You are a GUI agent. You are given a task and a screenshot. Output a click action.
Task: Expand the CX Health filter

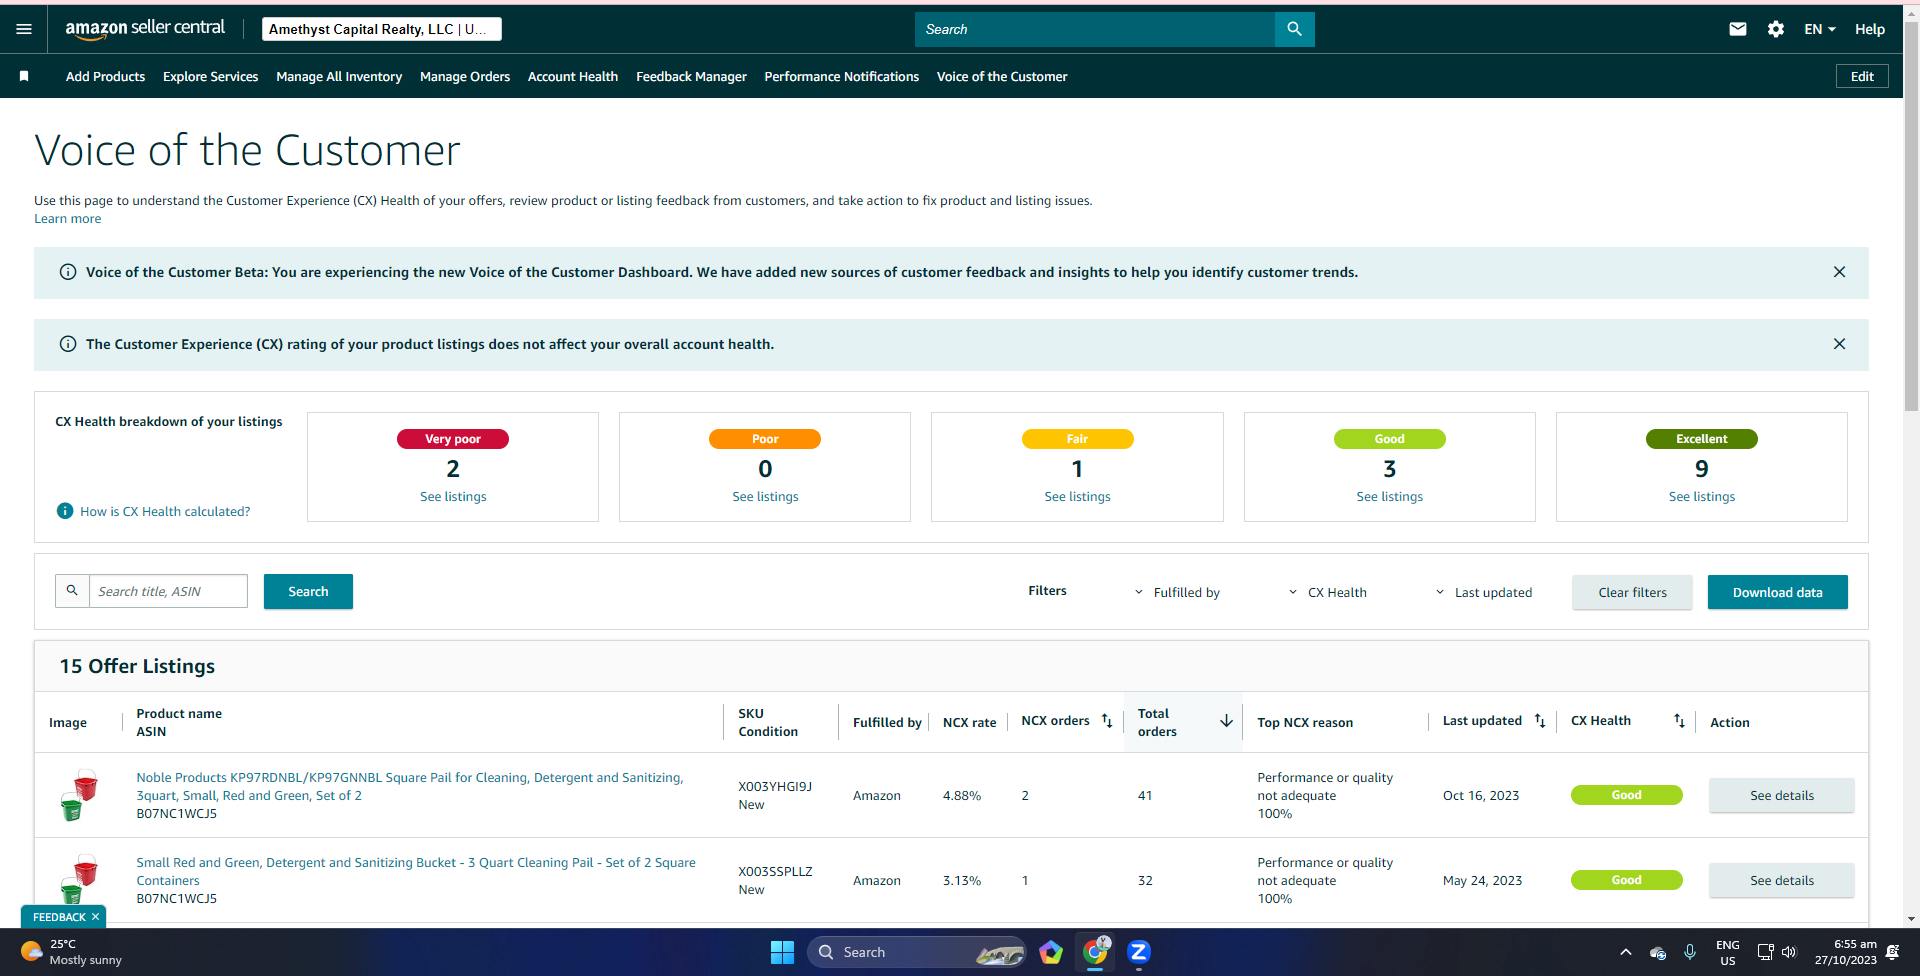point(1327,592)
